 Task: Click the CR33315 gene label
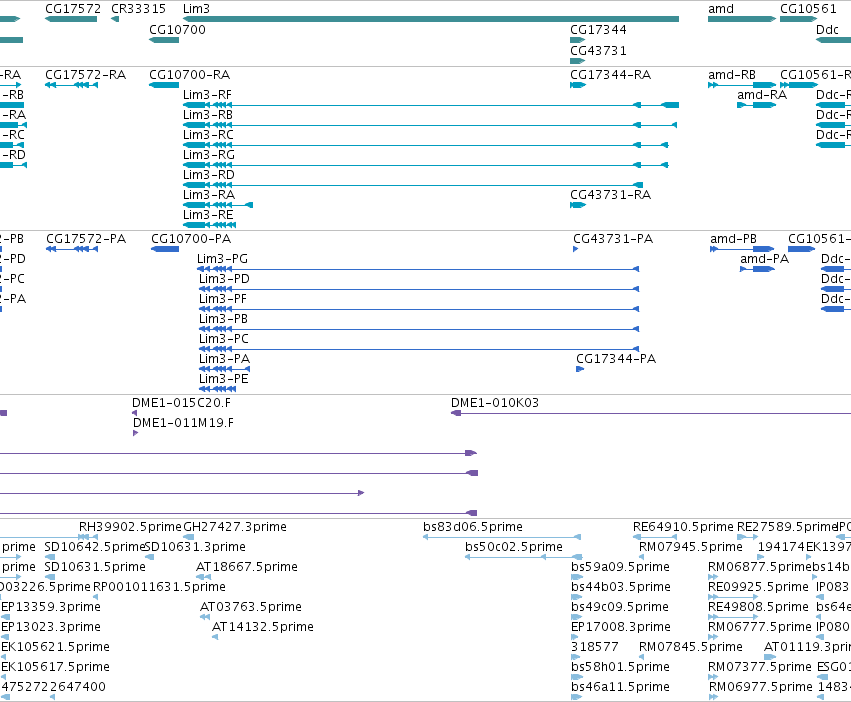click(x=138, y=9)
